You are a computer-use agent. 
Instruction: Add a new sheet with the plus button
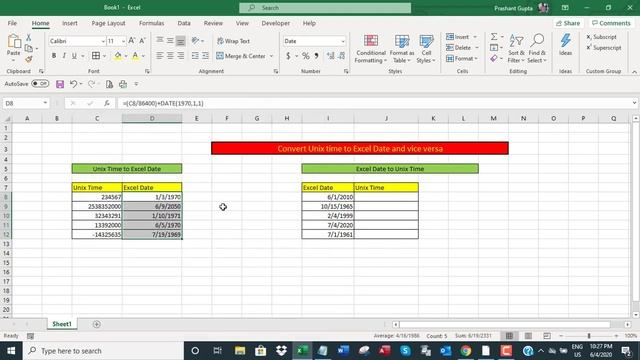click(x=97, y=324)
